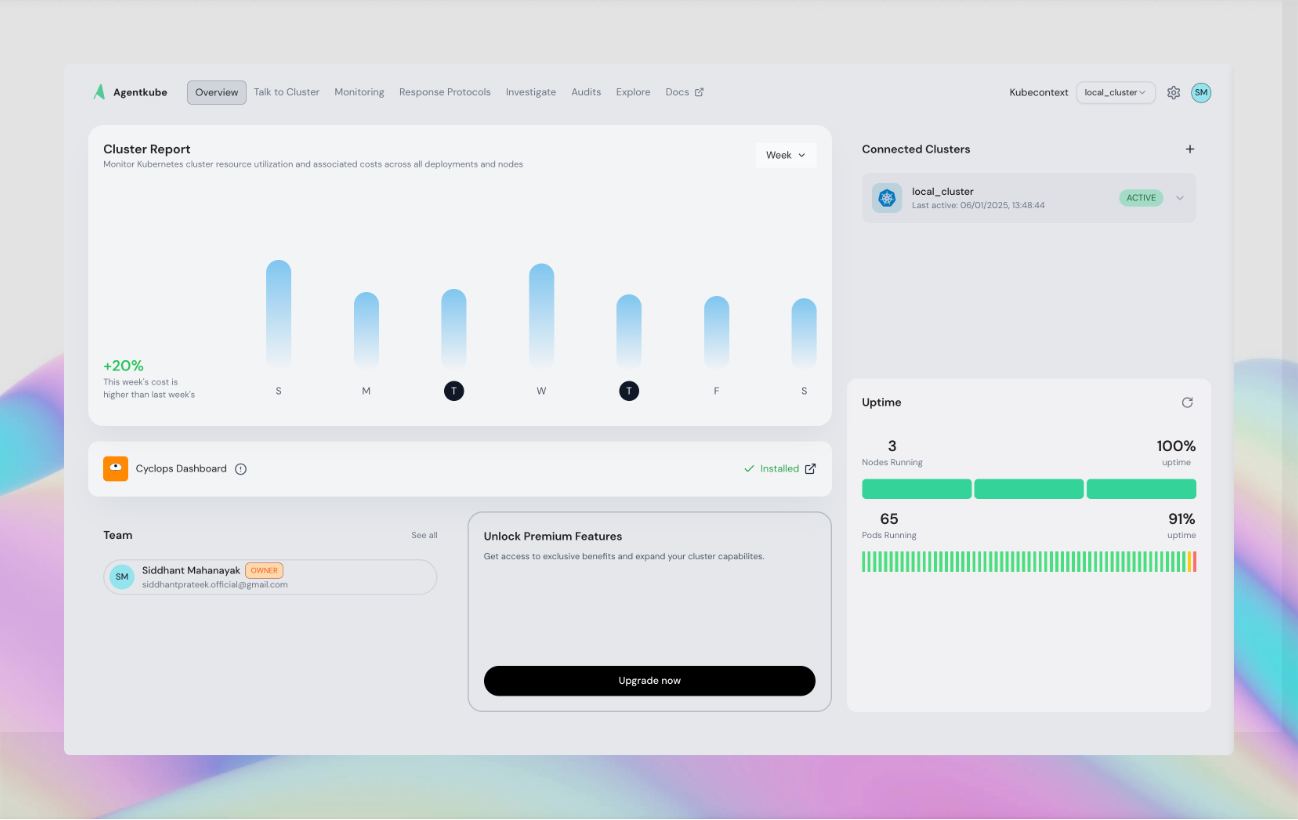Click the middle node uptime bar
The width and height of the screenshot is (1298, 820).
(x=1029, y=489)
